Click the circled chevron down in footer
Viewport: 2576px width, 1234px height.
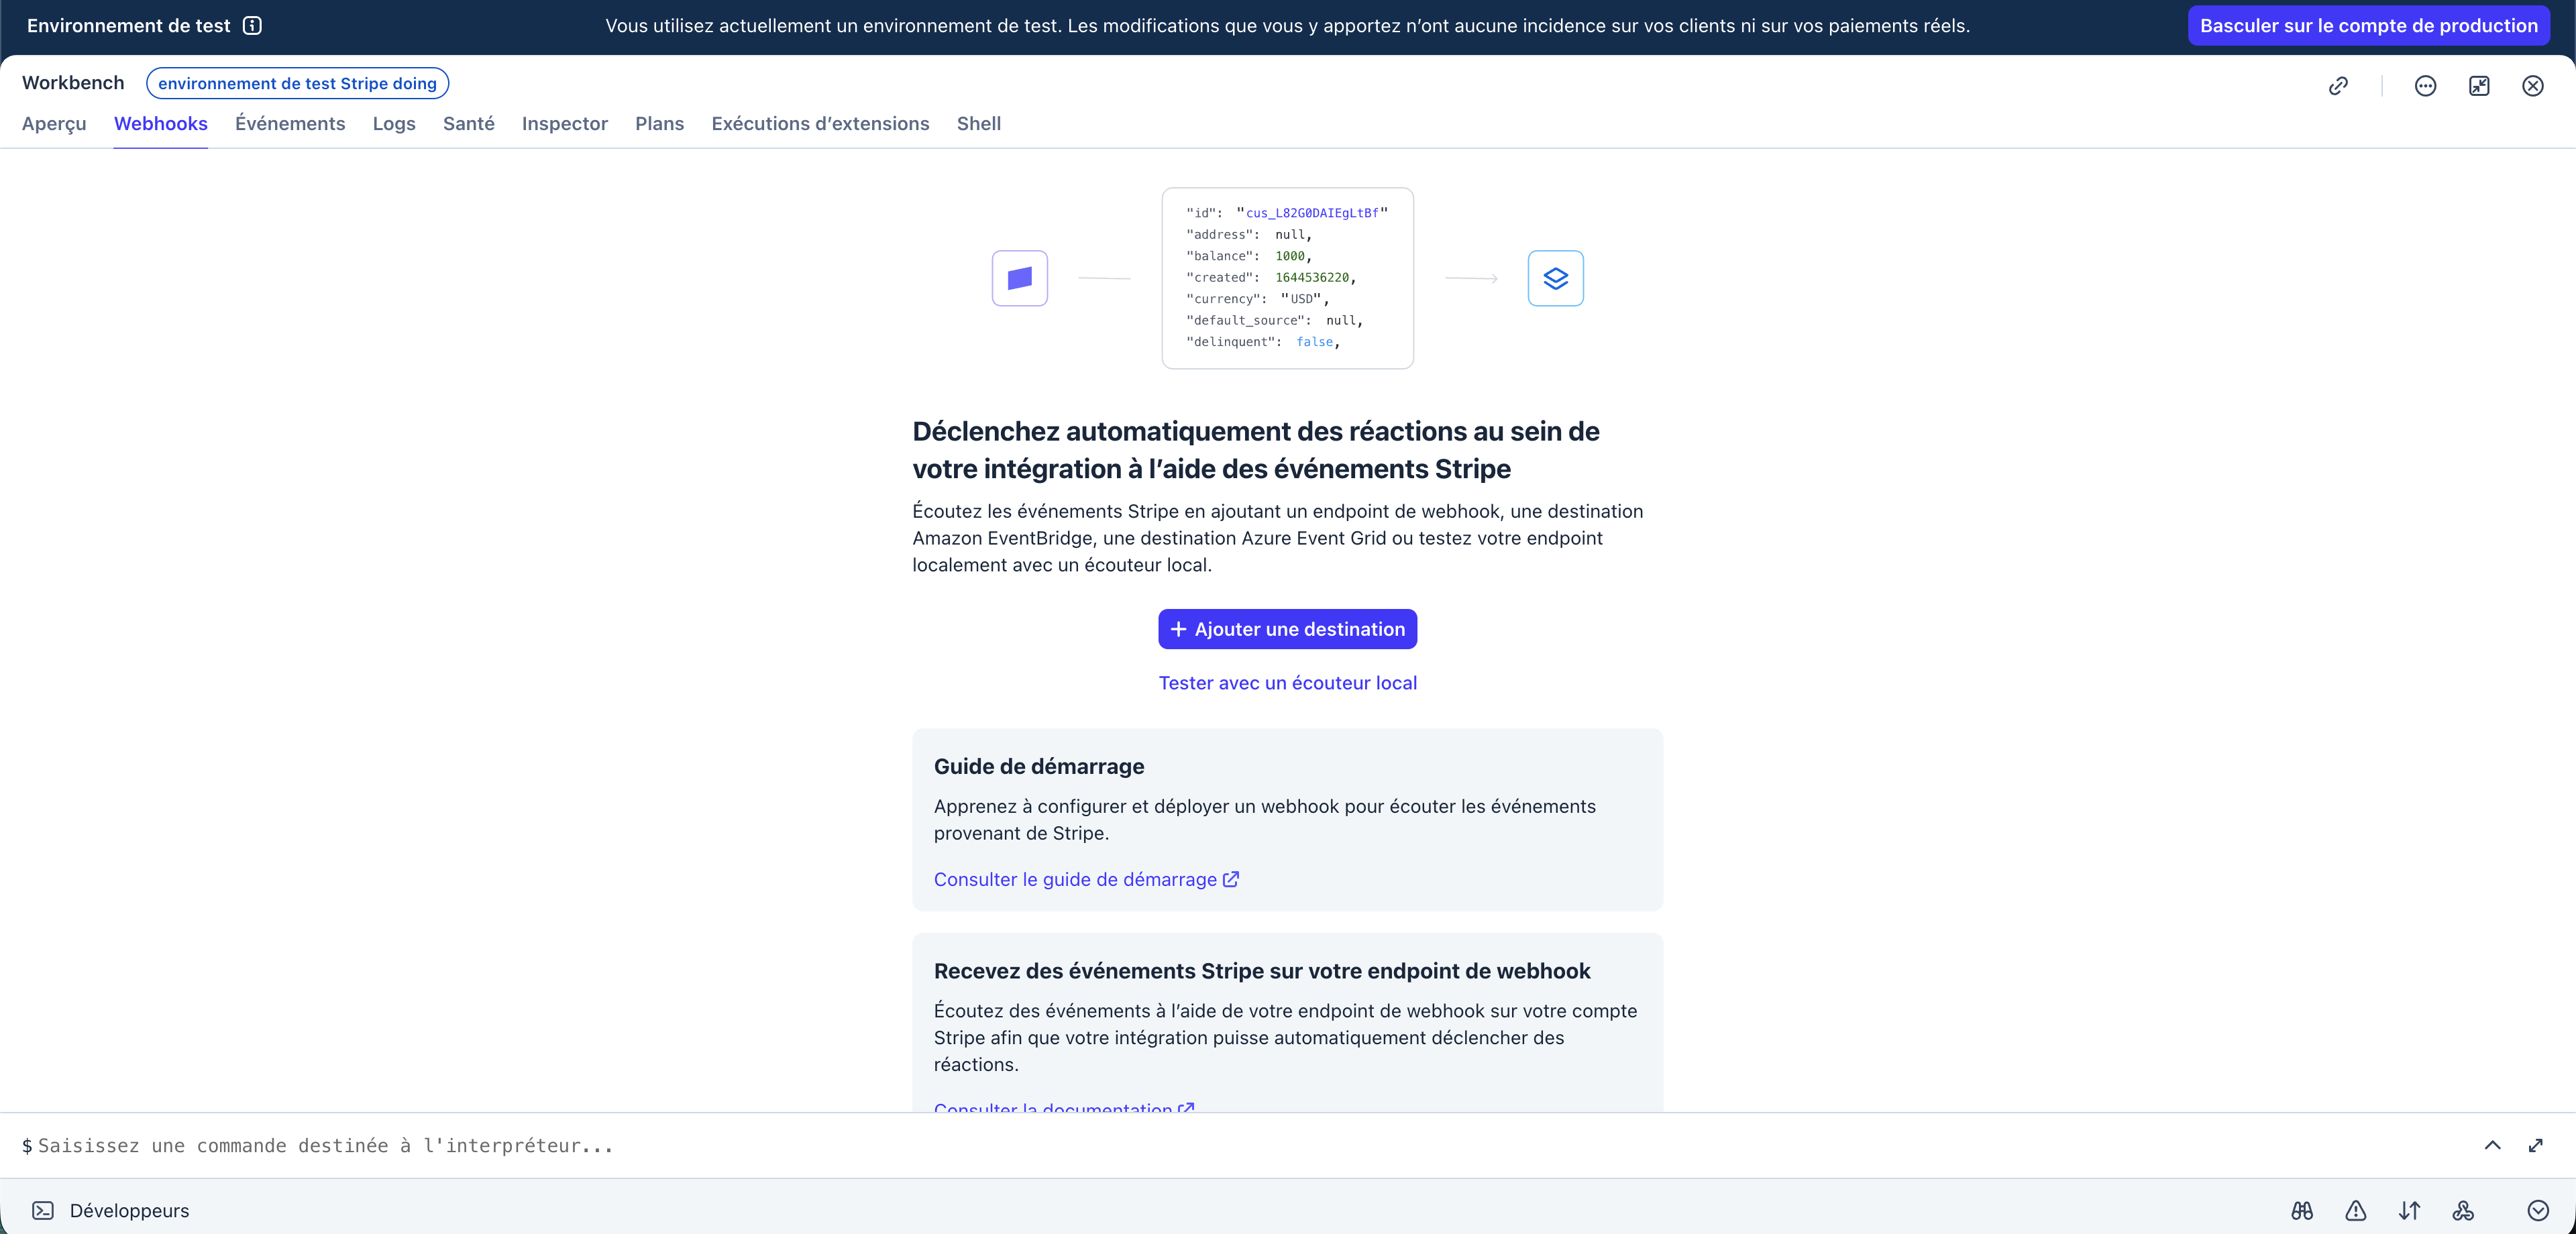(2538, 1211)
